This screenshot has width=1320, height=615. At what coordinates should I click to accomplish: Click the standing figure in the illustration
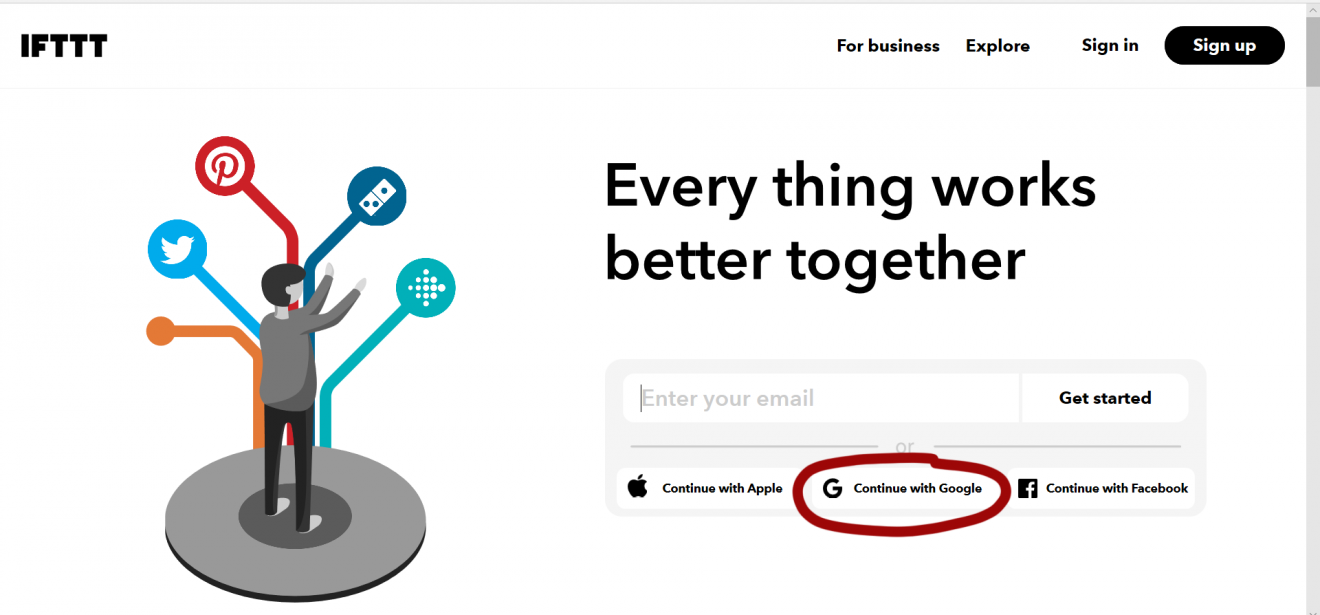click(285, 370)
